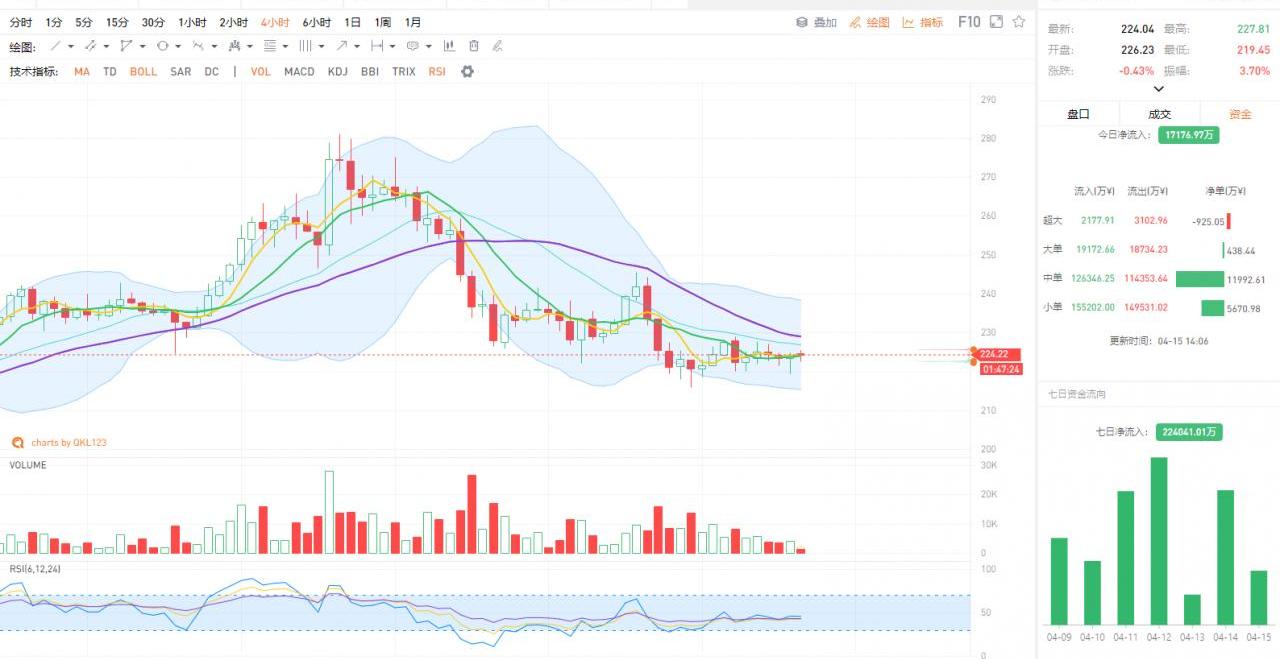Switch to the 盘口 tab

coord(1078,114)
